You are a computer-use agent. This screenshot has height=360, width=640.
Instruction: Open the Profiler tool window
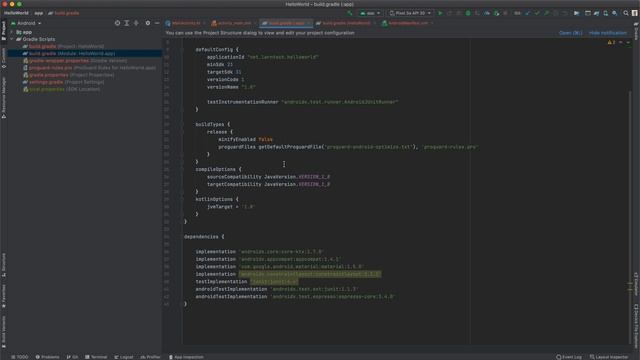[x=150, y=357]
